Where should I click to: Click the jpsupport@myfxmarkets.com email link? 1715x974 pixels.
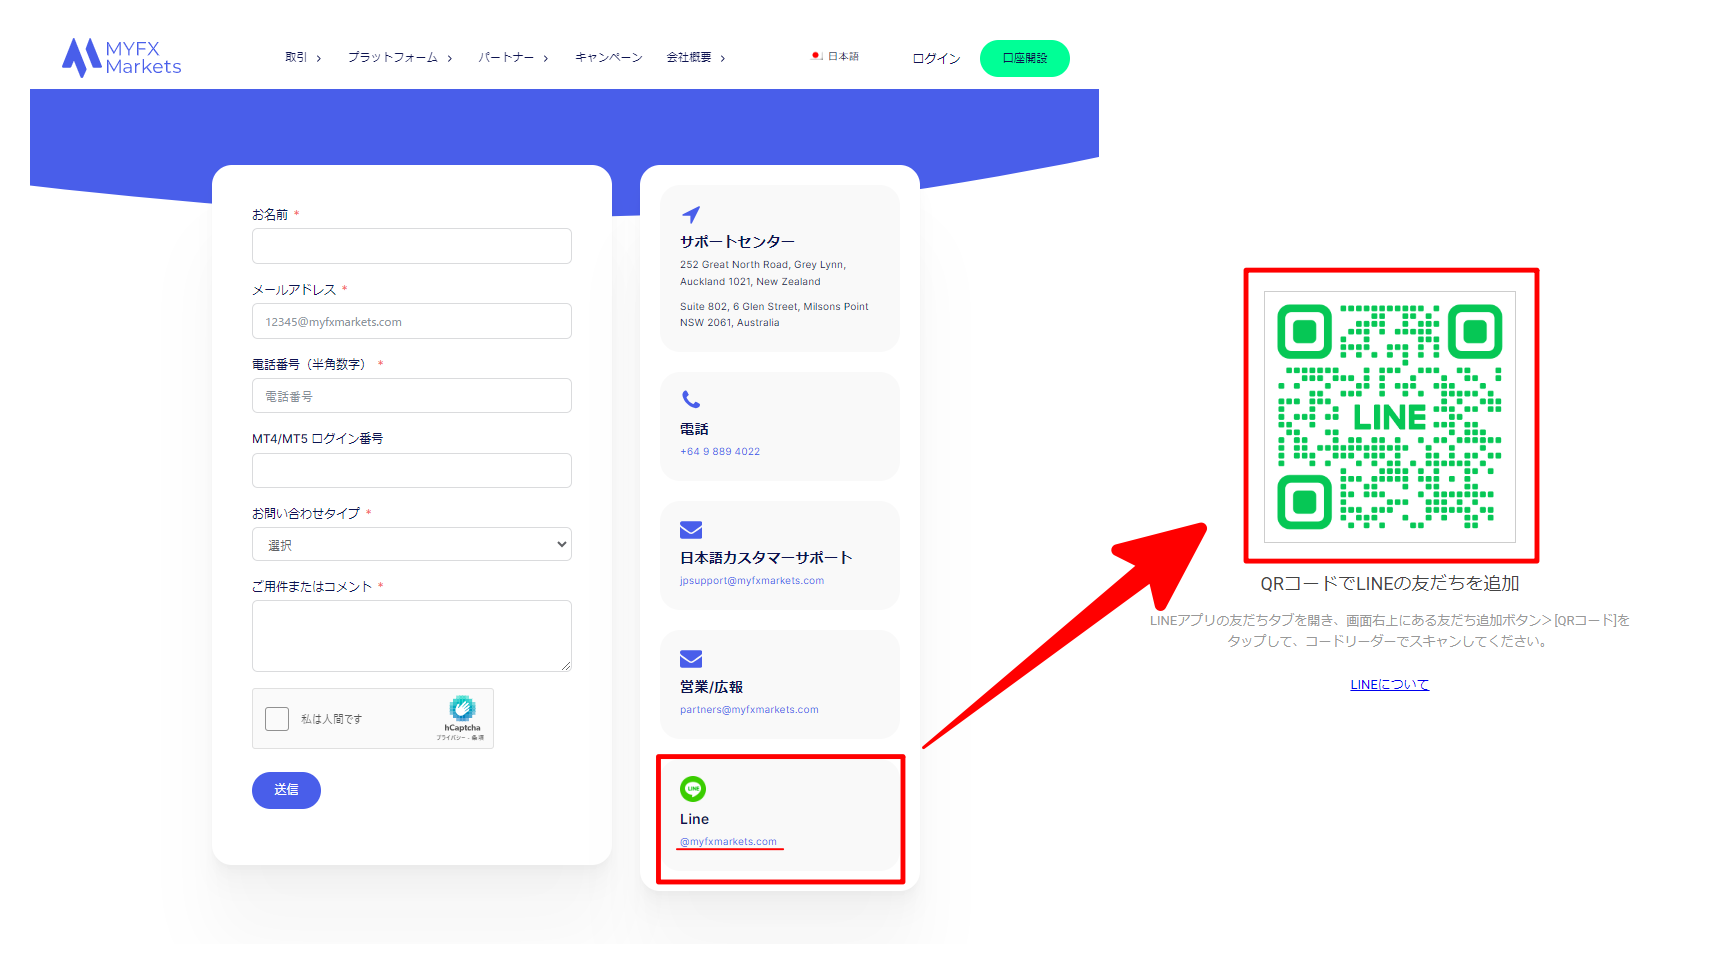point(752,581)
